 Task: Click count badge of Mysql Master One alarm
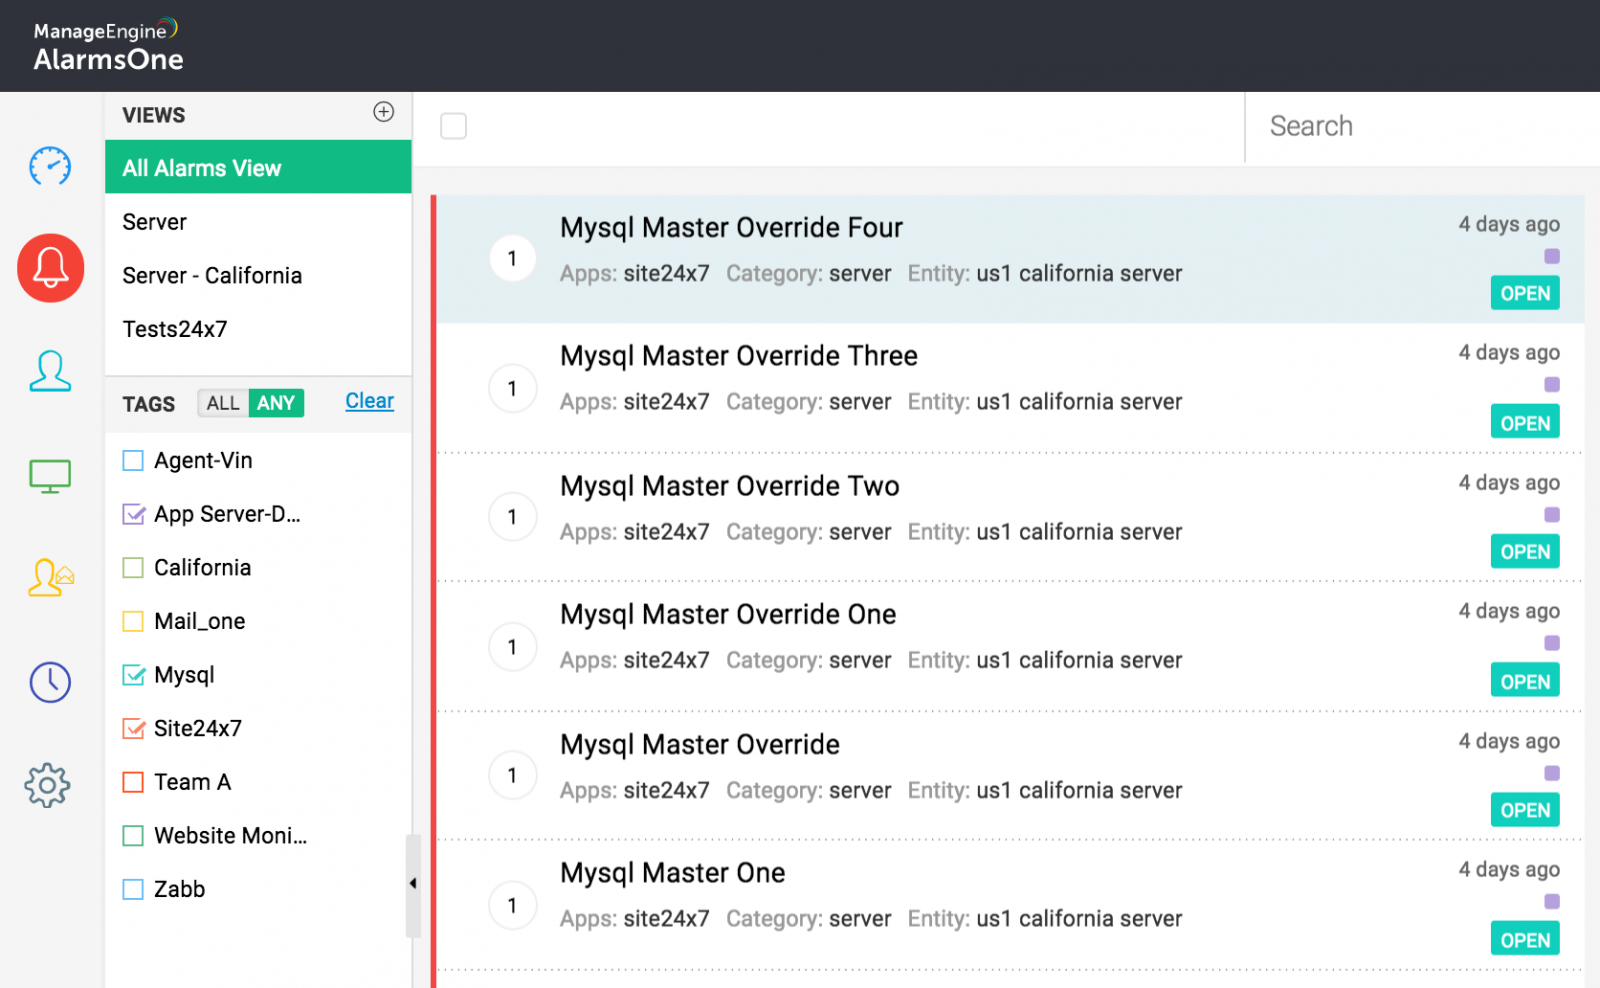tap(513, 905)
